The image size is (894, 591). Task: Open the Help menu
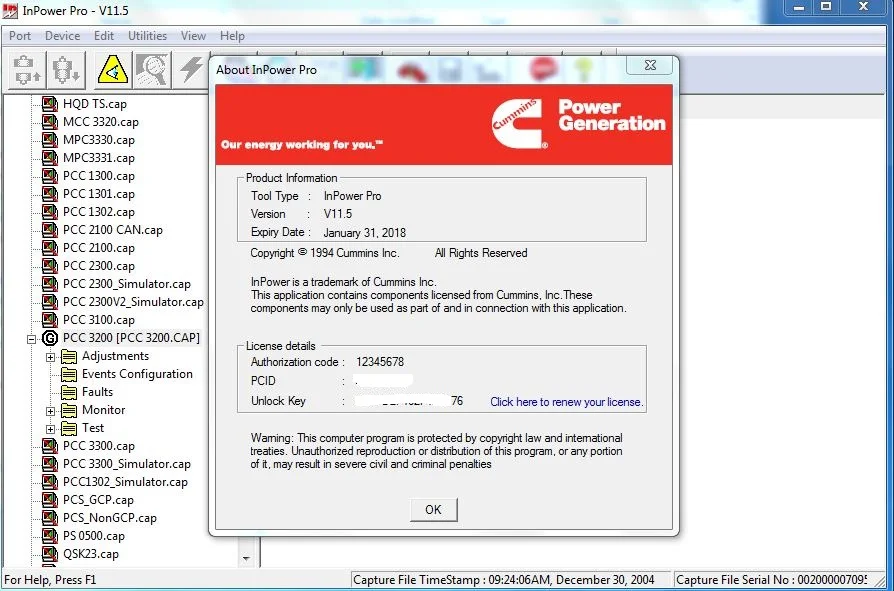tap(232, 36)
